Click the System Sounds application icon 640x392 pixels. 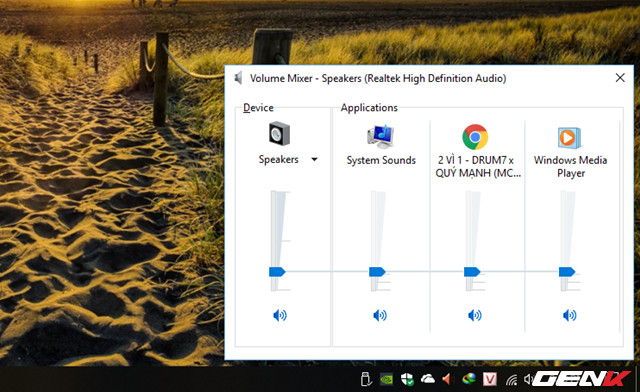380,136
